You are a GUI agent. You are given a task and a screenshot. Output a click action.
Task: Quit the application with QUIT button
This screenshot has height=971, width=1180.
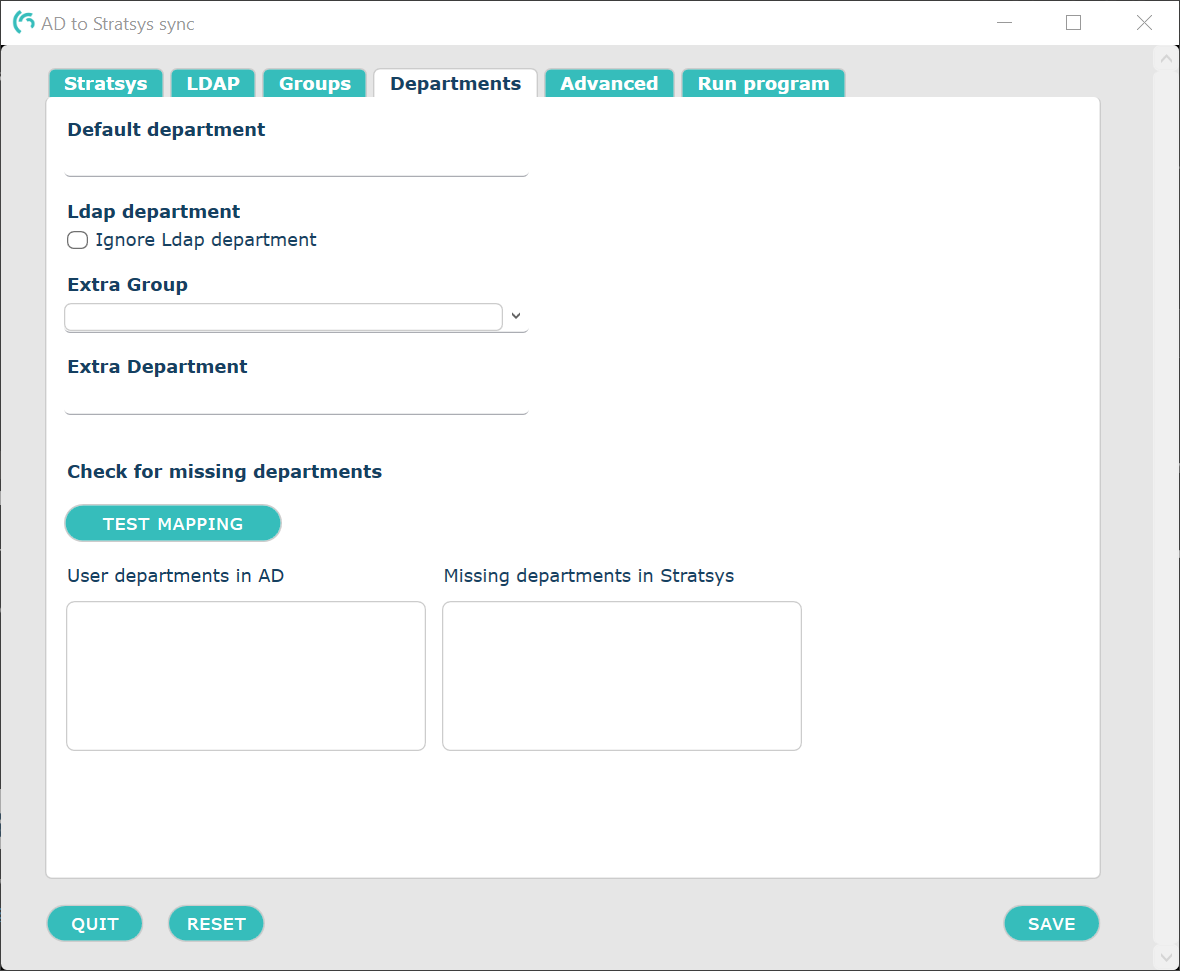[95, 924]
